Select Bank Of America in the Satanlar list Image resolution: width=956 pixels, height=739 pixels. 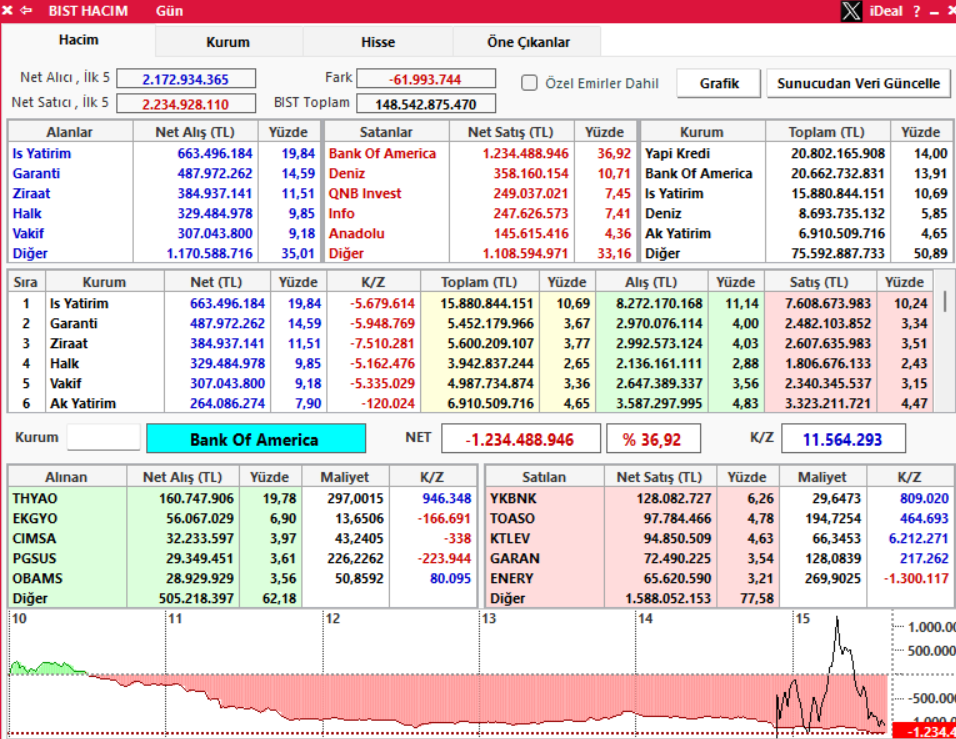point(382,154)
